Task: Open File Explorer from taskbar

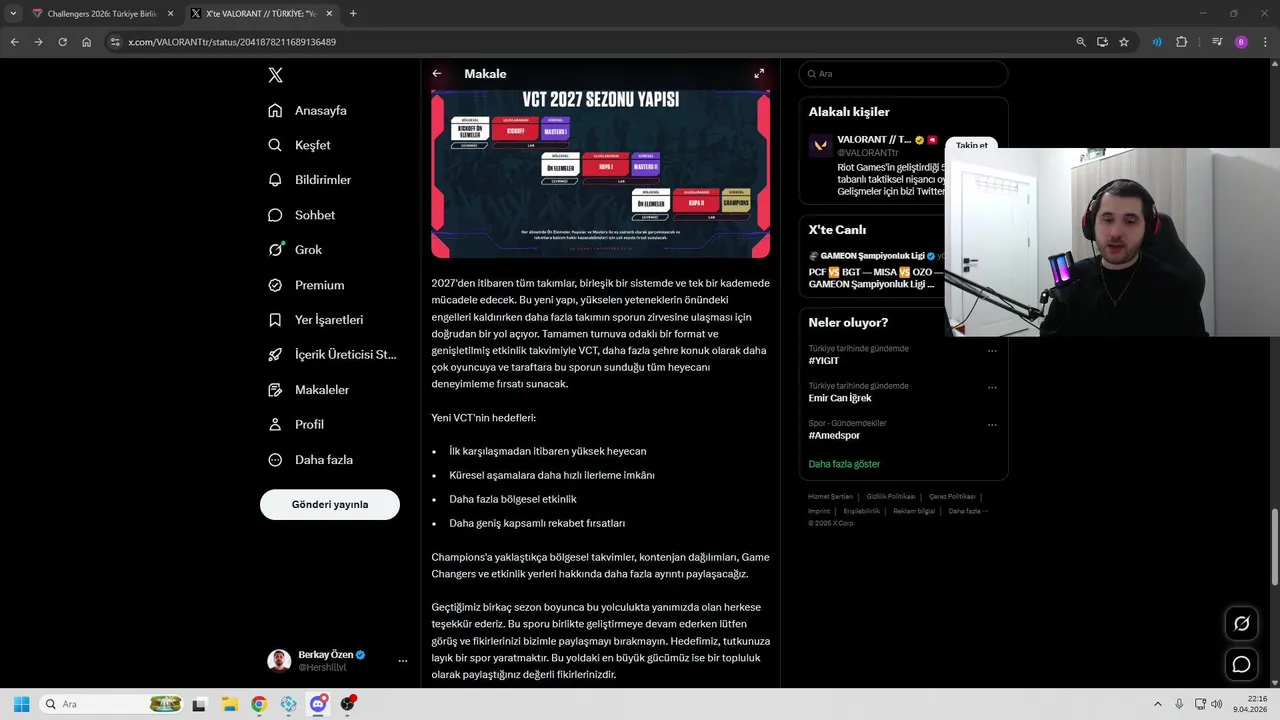Action: point(228,704)
